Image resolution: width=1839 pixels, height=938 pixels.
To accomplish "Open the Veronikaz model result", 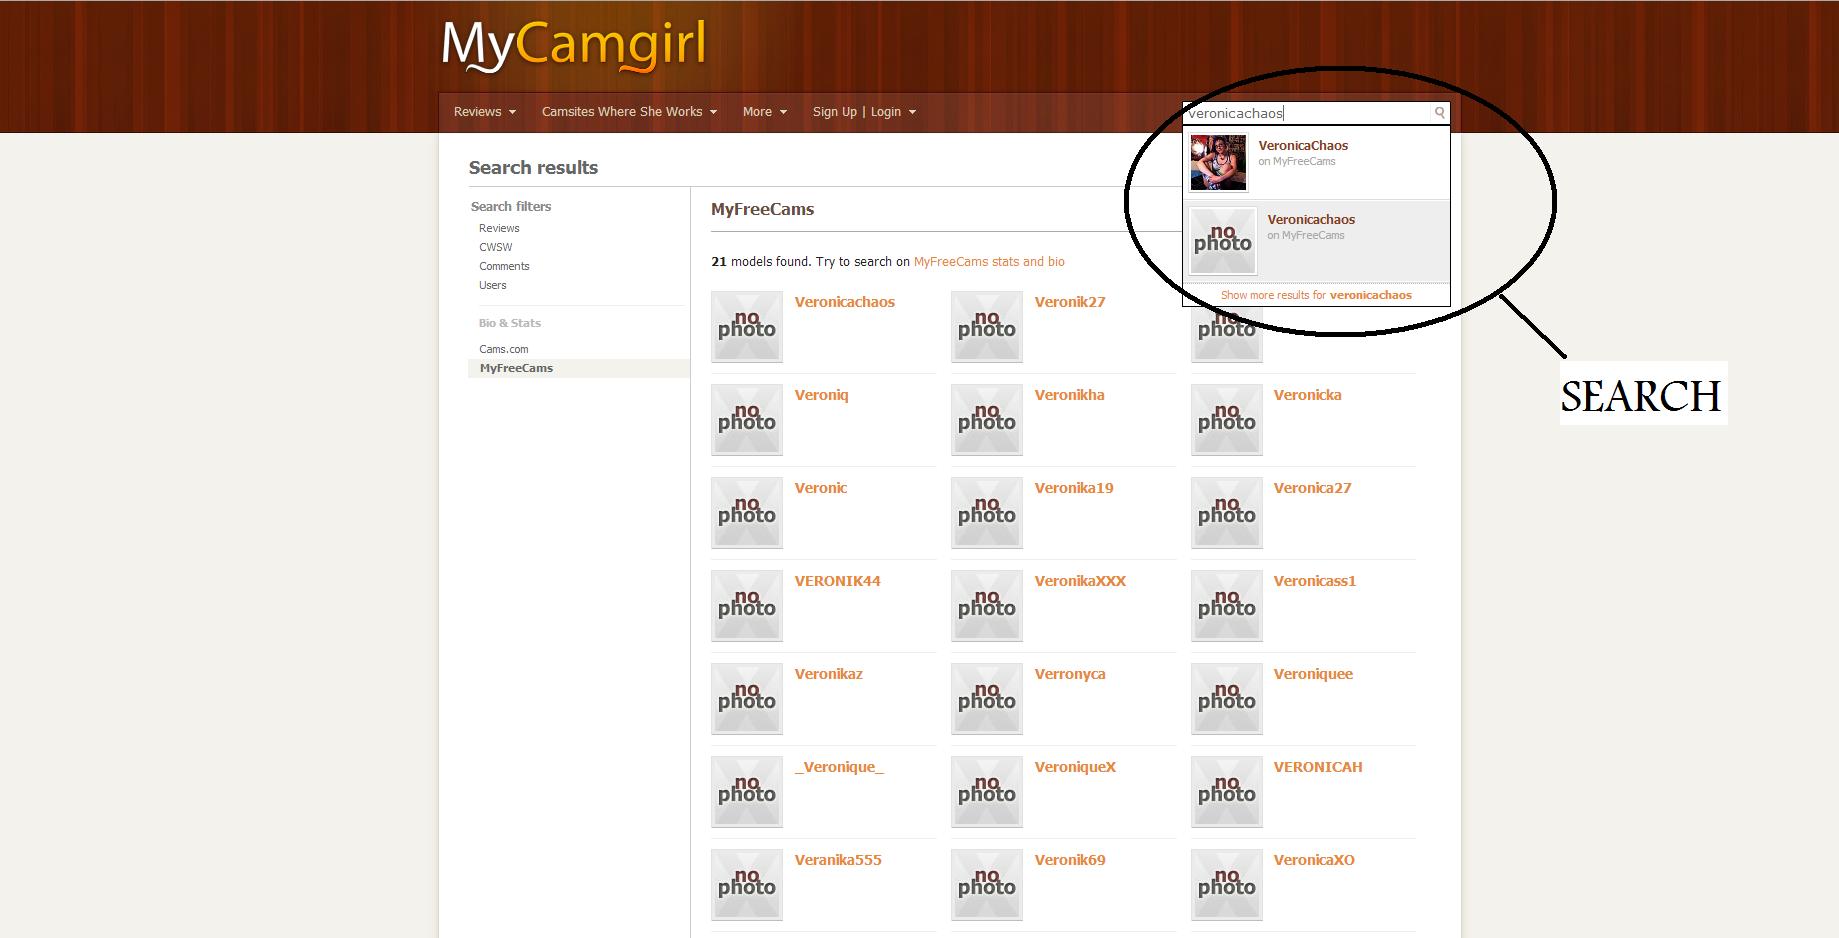I will [x=828, y=674].
